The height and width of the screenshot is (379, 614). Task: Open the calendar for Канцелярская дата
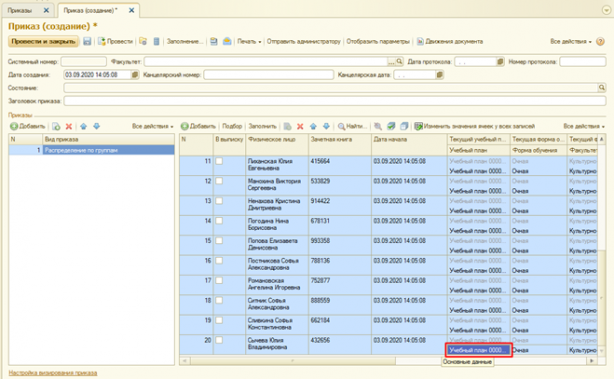(439, 74)
